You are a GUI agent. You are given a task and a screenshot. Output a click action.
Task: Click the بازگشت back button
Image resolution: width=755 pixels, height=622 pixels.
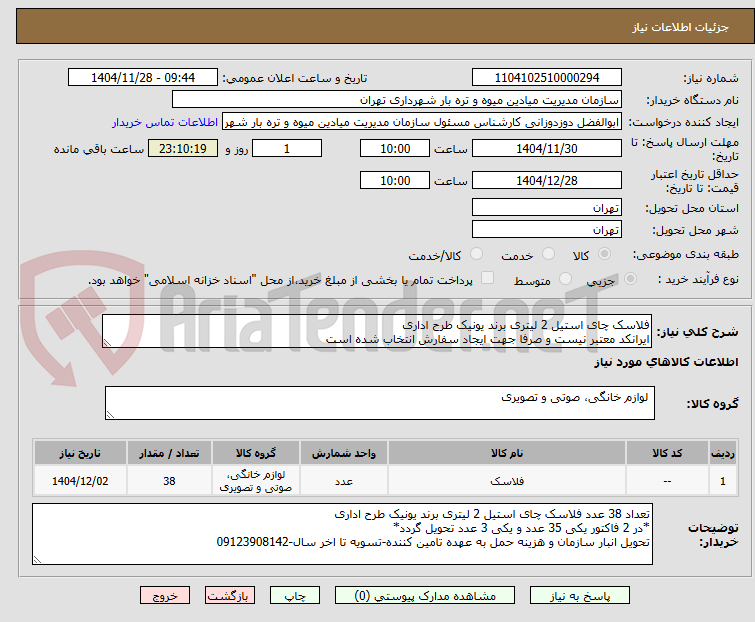[x=229, y=596]
